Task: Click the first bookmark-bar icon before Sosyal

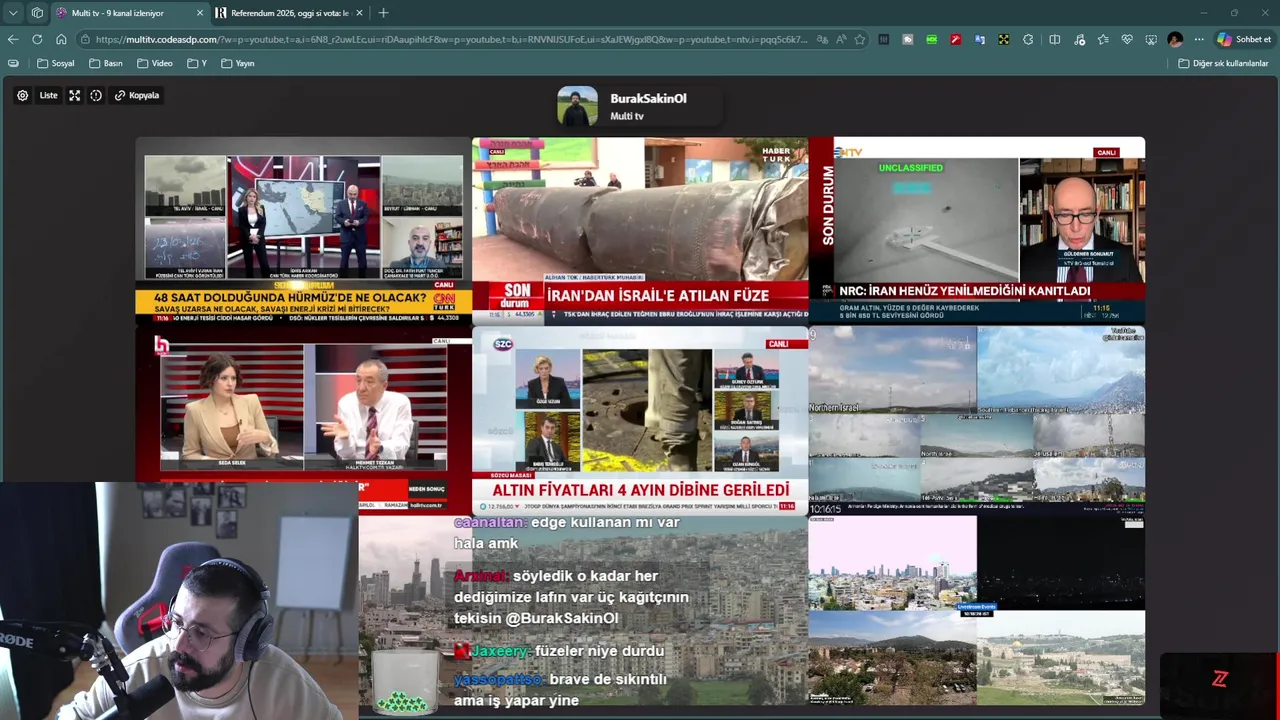Action: pyautogui.click(x=13, y=63)
